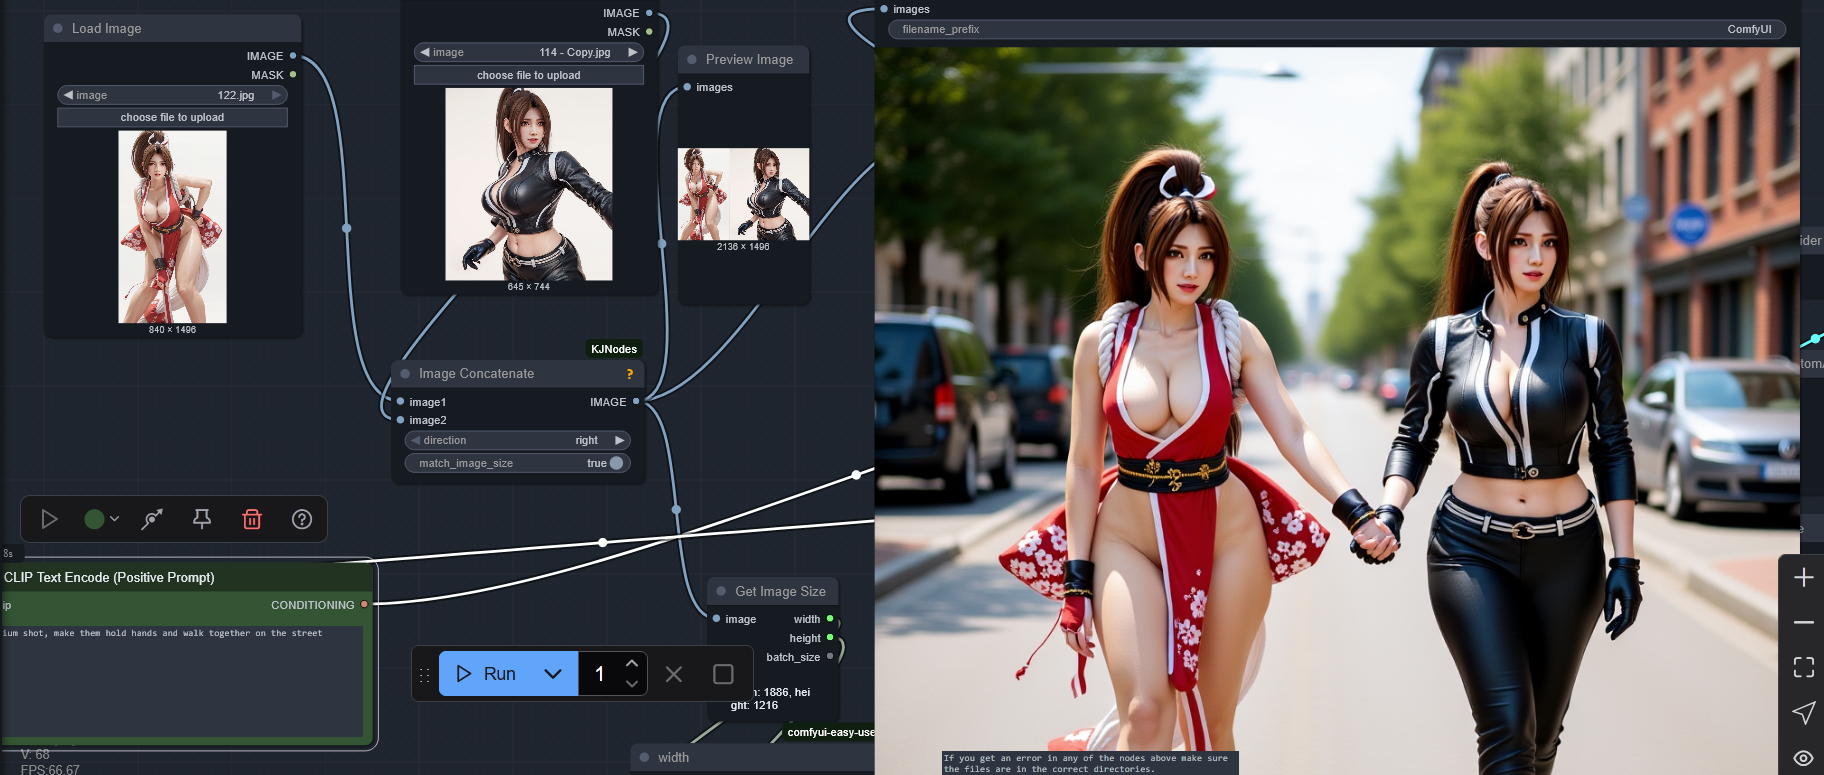Open node help question mark icon
Screen dimensions: 1824x775
click(x=302, y=519)
